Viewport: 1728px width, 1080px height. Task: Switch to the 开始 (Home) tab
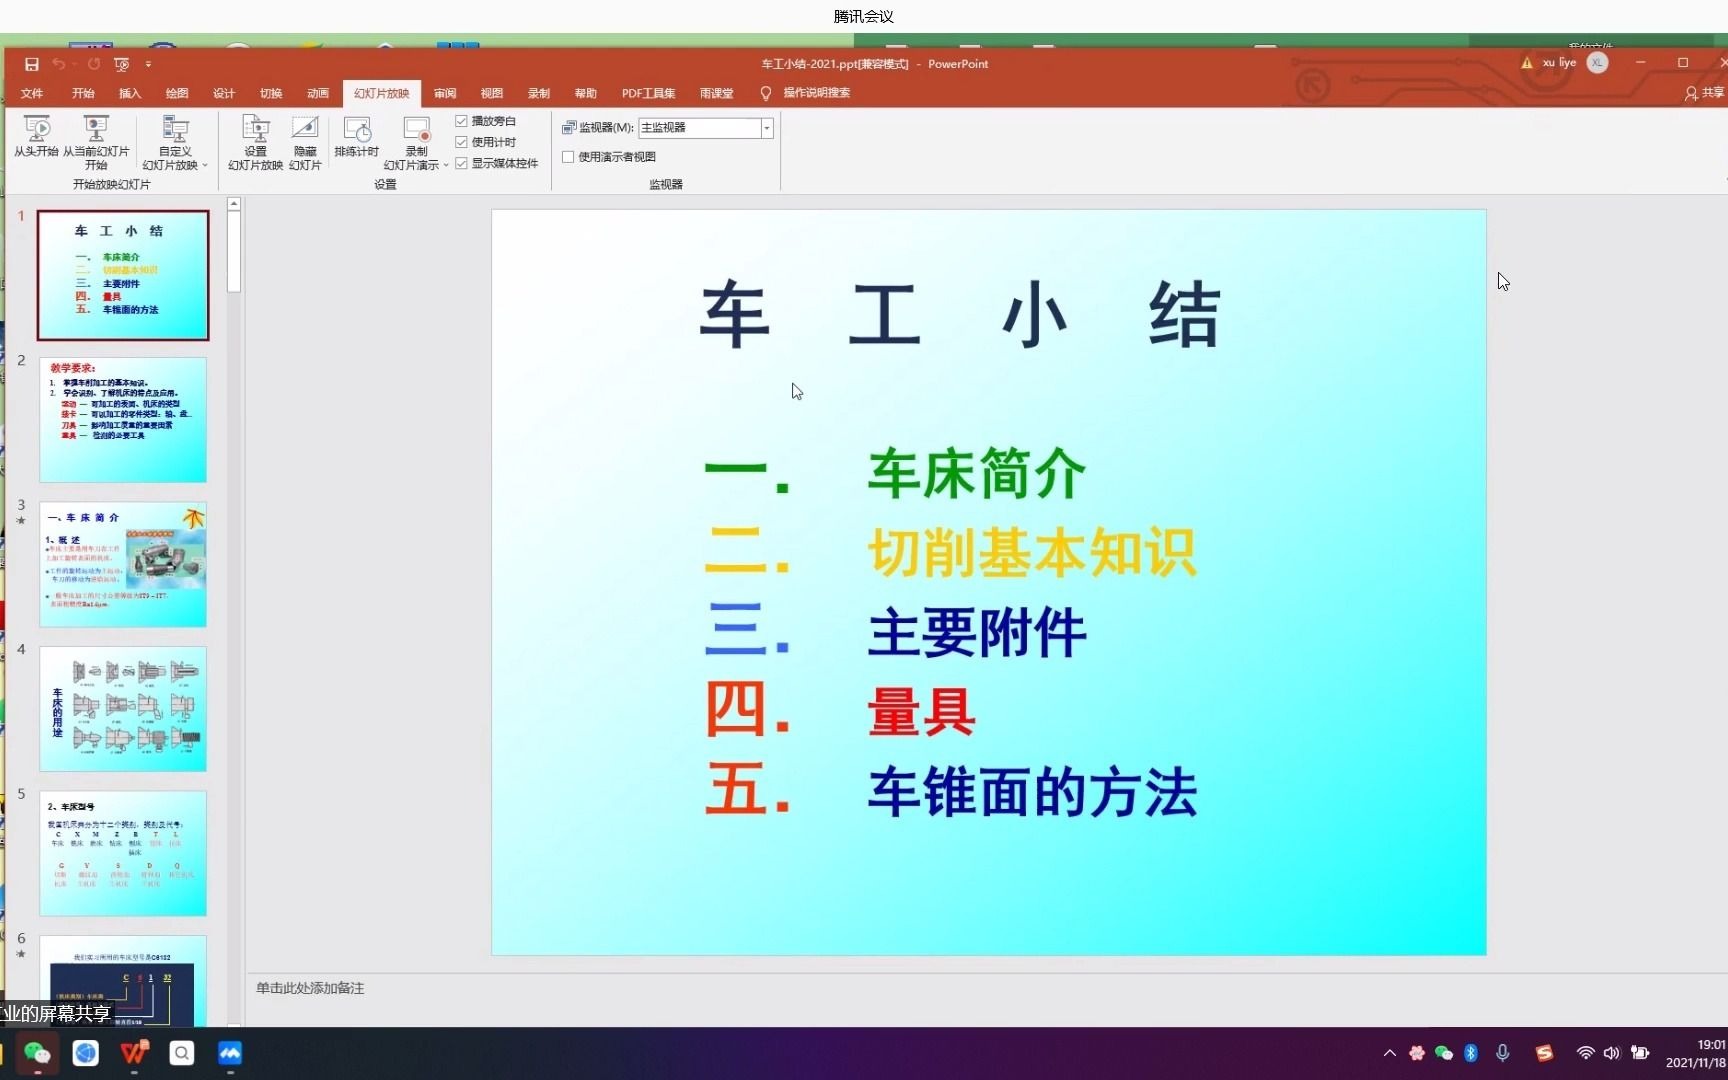click(83, 93)
